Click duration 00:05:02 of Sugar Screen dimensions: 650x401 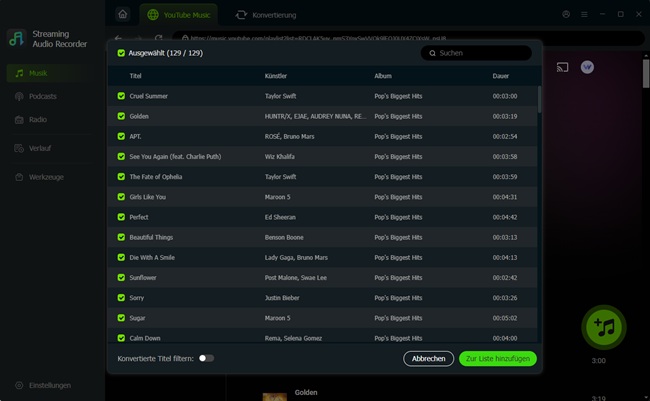tap(505, 318)
